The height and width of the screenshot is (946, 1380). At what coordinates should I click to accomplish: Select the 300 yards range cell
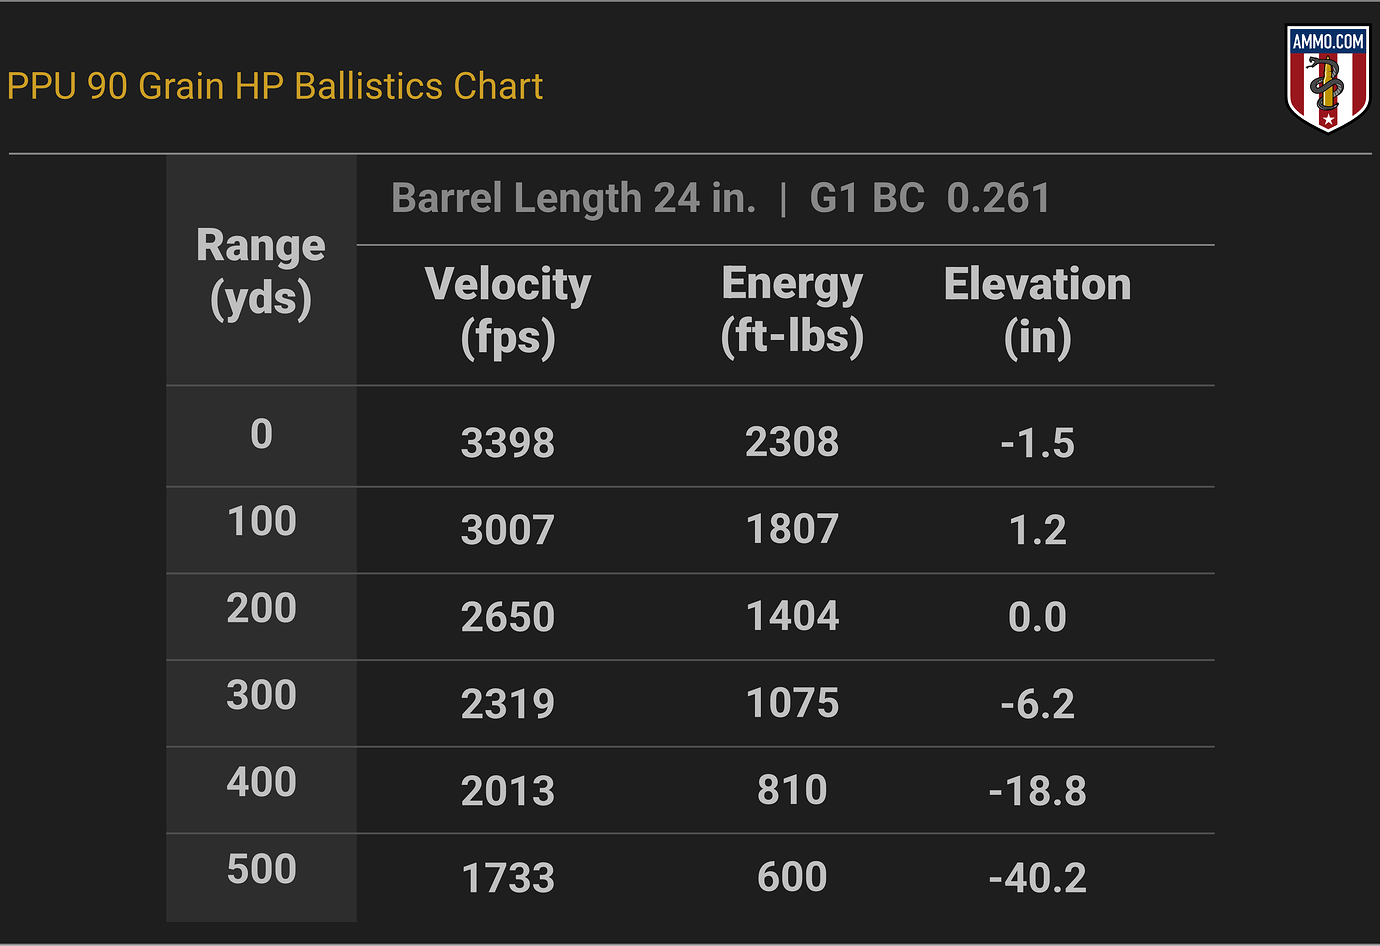[261, 695]
